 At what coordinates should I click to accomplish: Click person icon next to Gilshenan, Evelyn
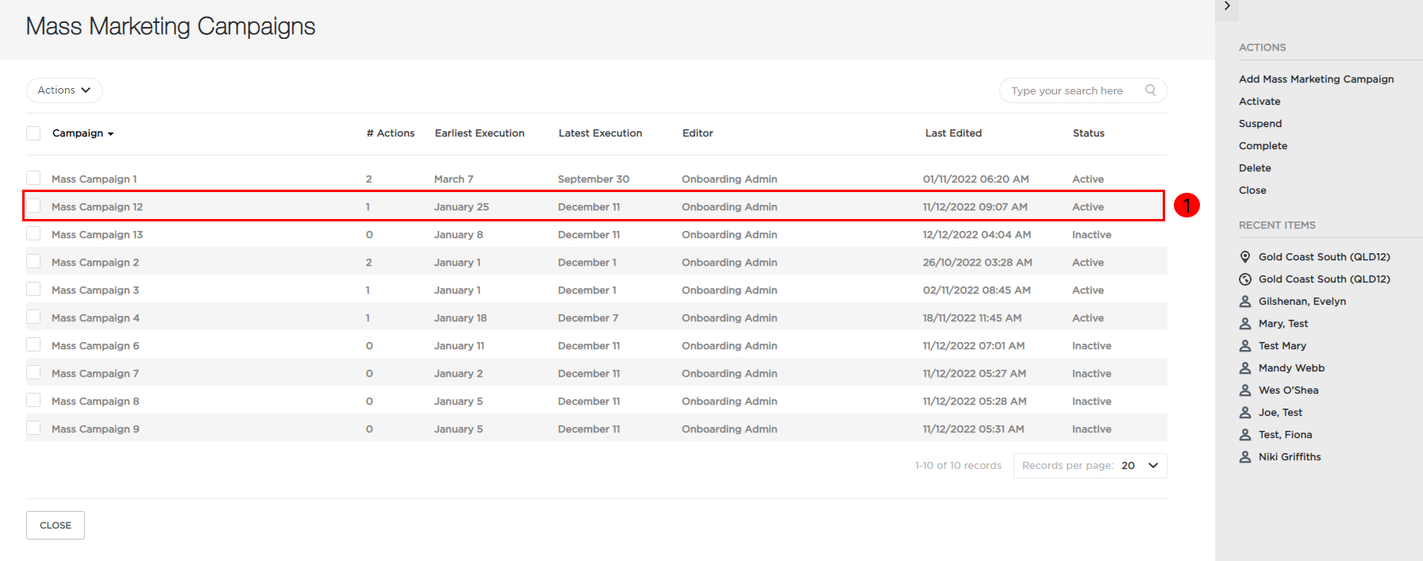pos(1245,301)
